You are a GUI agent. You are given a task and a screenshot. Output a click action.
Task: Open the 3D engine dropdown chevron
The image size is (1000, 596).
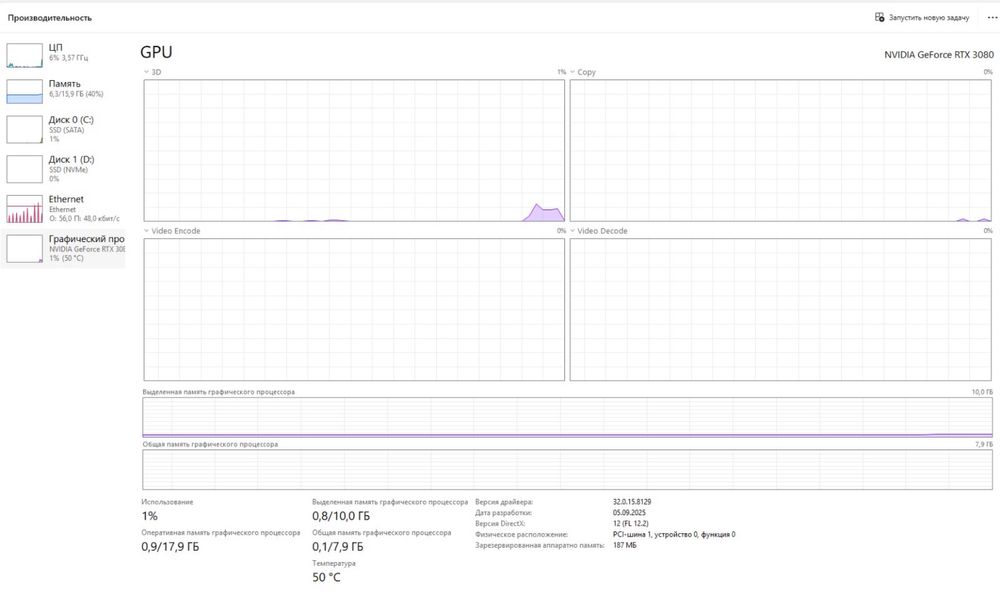tap(146, 72)
